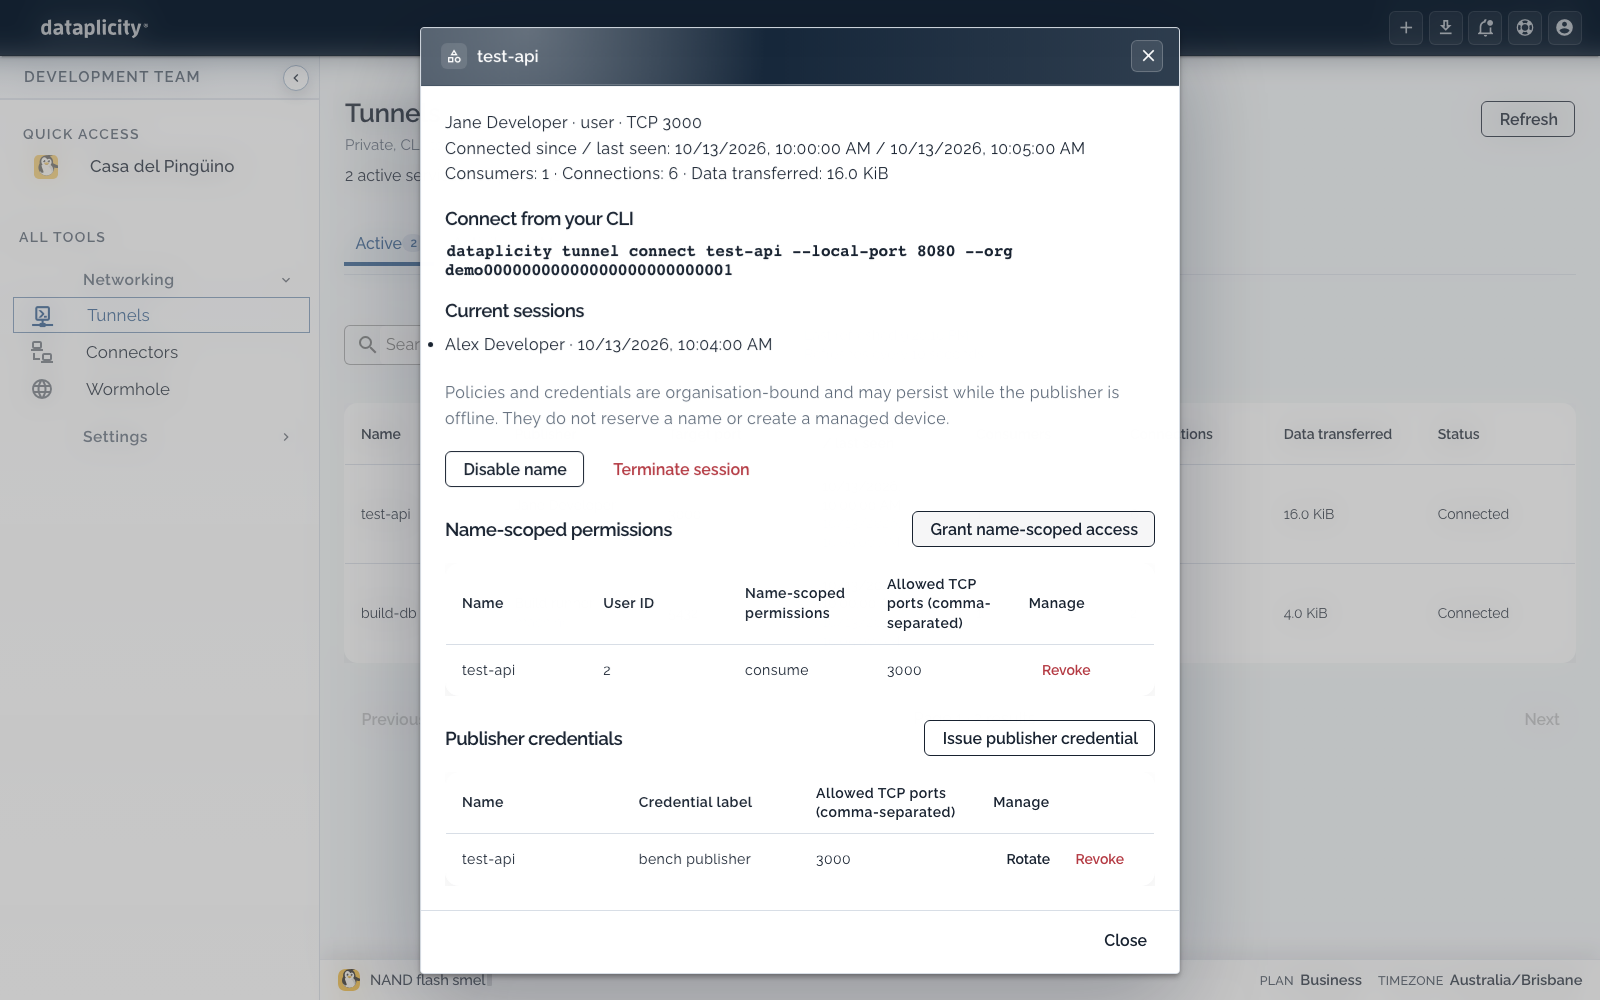The width and height of the screenshot is (1600, 1000).
Task: Rotate the bench publisher credential
Action: tap(1028, 859)
